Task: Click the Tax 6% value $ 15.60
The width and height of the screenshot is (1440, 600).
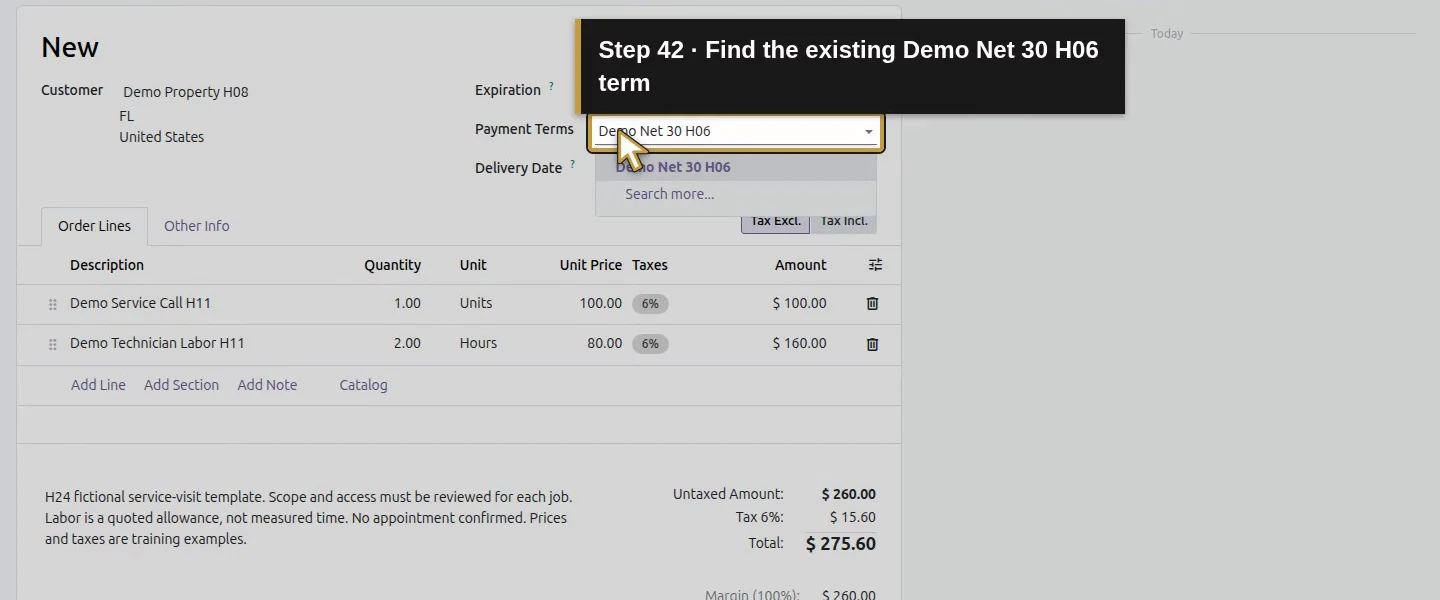Action: [x=853, y=518]
